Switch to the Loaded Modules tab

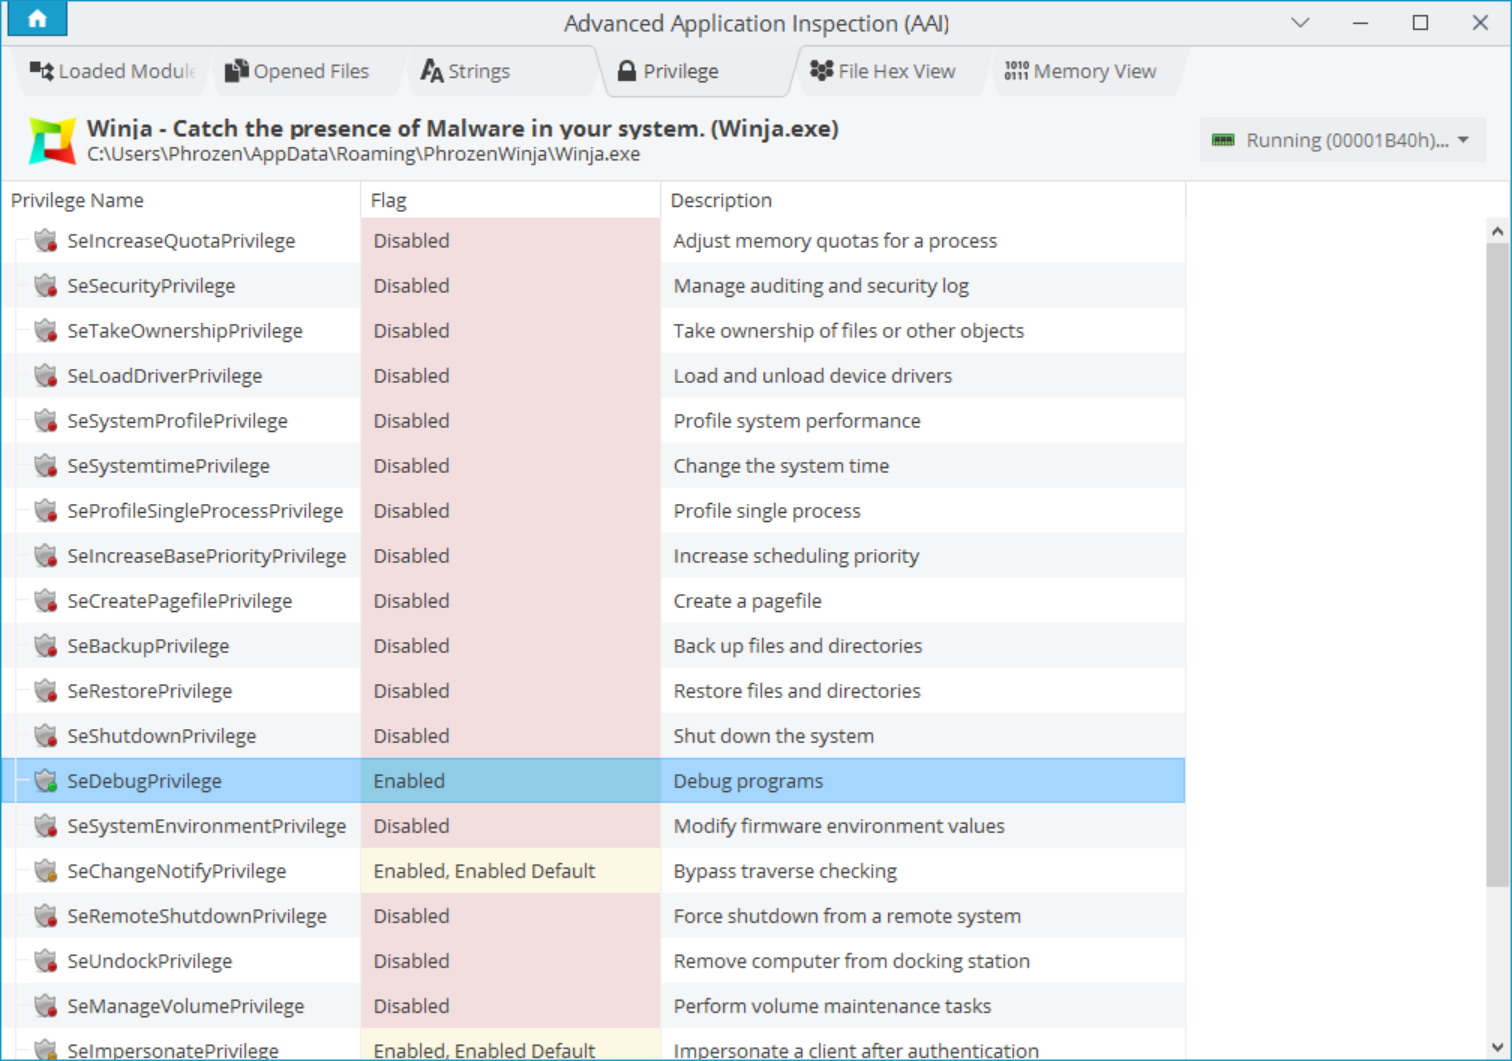[112, 71]
